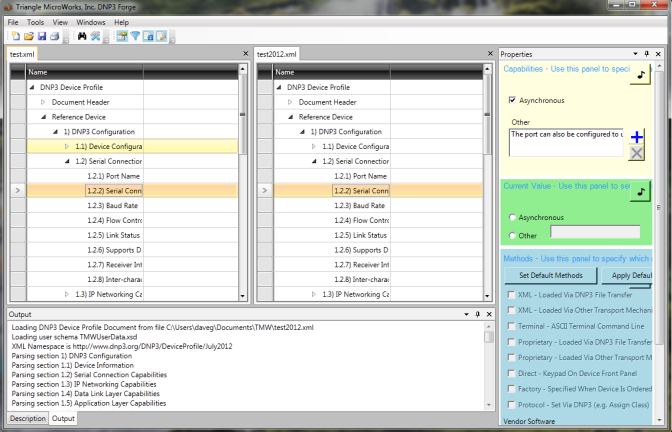Click the filter funnel toolbar icon
This screenshot has height=432, width=672.
coord(135,36)
